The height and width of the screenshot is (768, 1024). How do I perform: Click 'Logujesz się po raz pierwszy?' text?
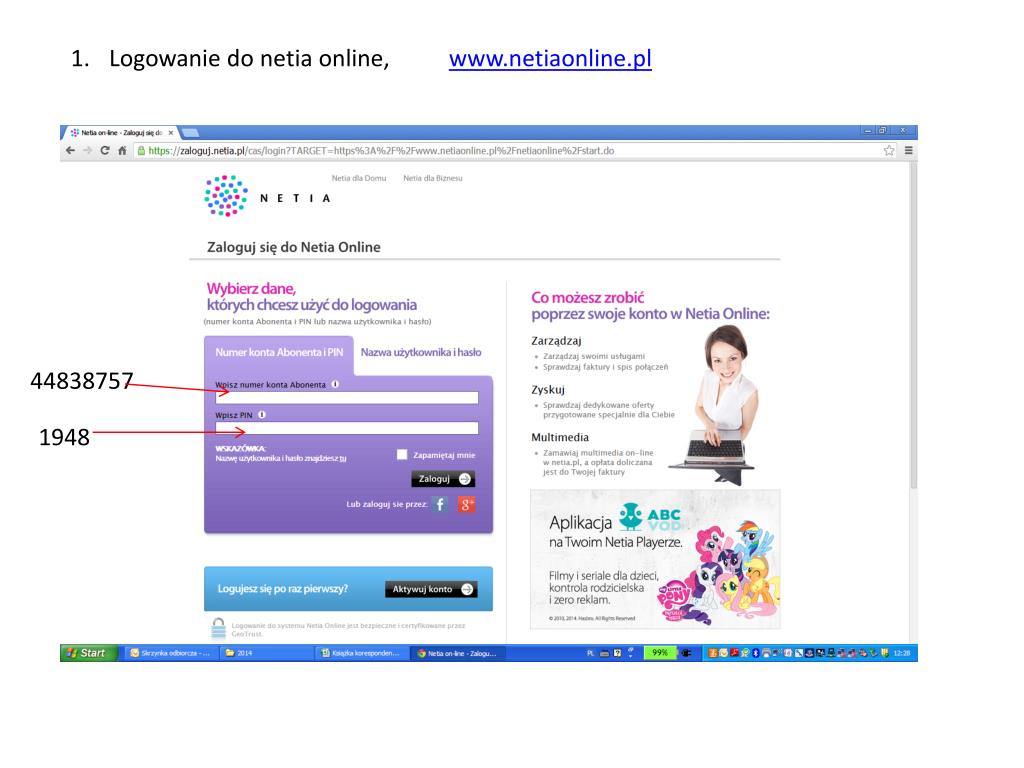(x=283, y=589)
